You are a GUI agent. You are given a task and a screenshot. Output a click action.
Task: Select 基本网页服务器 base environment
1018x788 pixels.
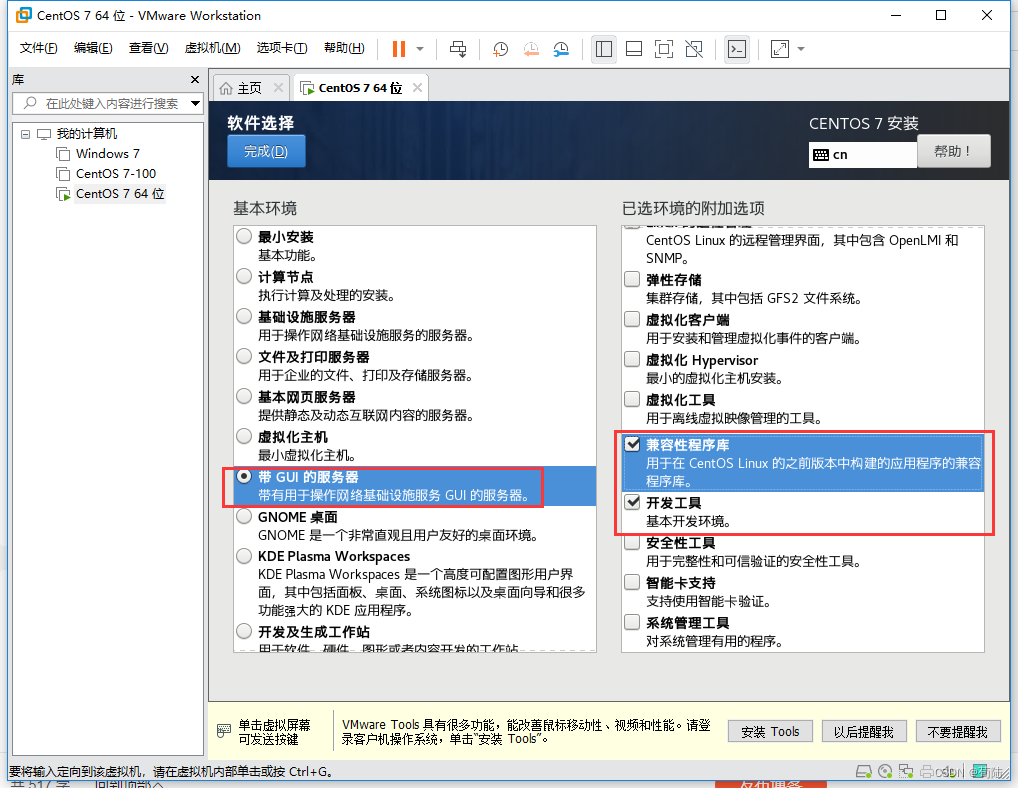244,396
